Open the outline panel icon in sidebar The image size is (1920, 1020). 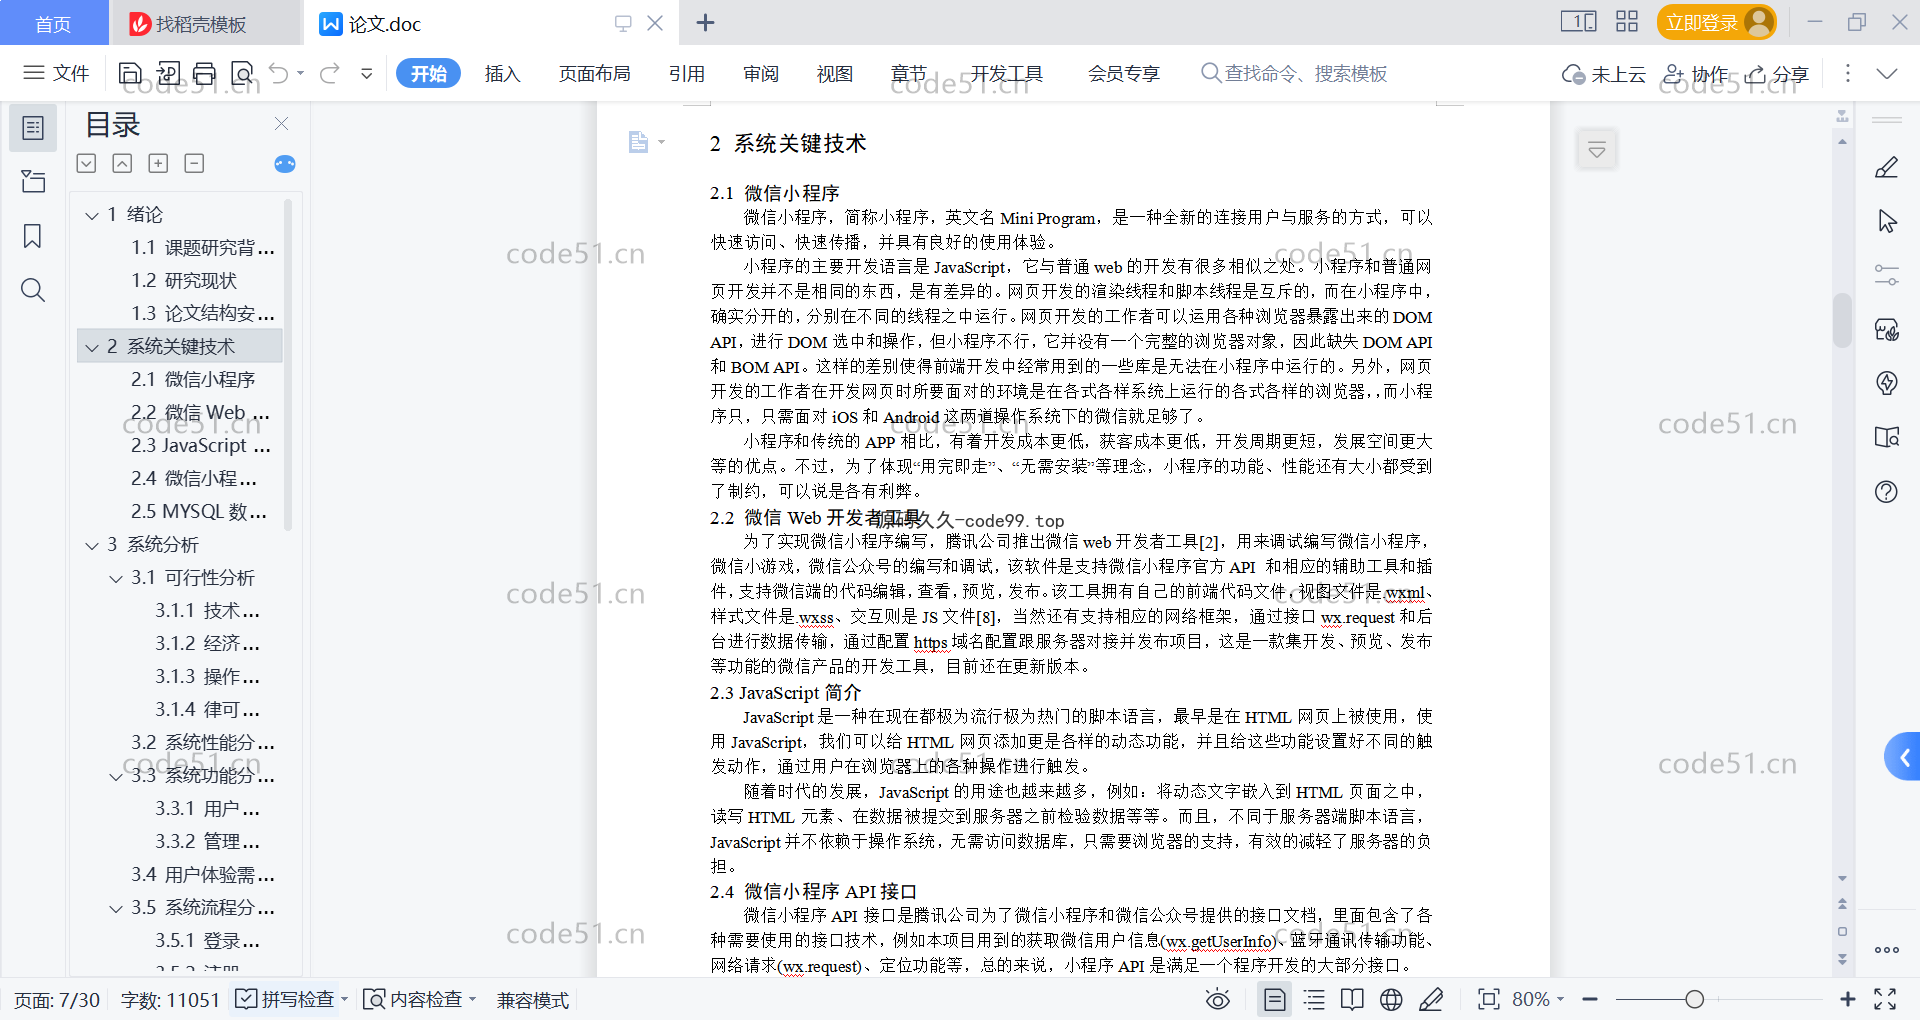33,128
